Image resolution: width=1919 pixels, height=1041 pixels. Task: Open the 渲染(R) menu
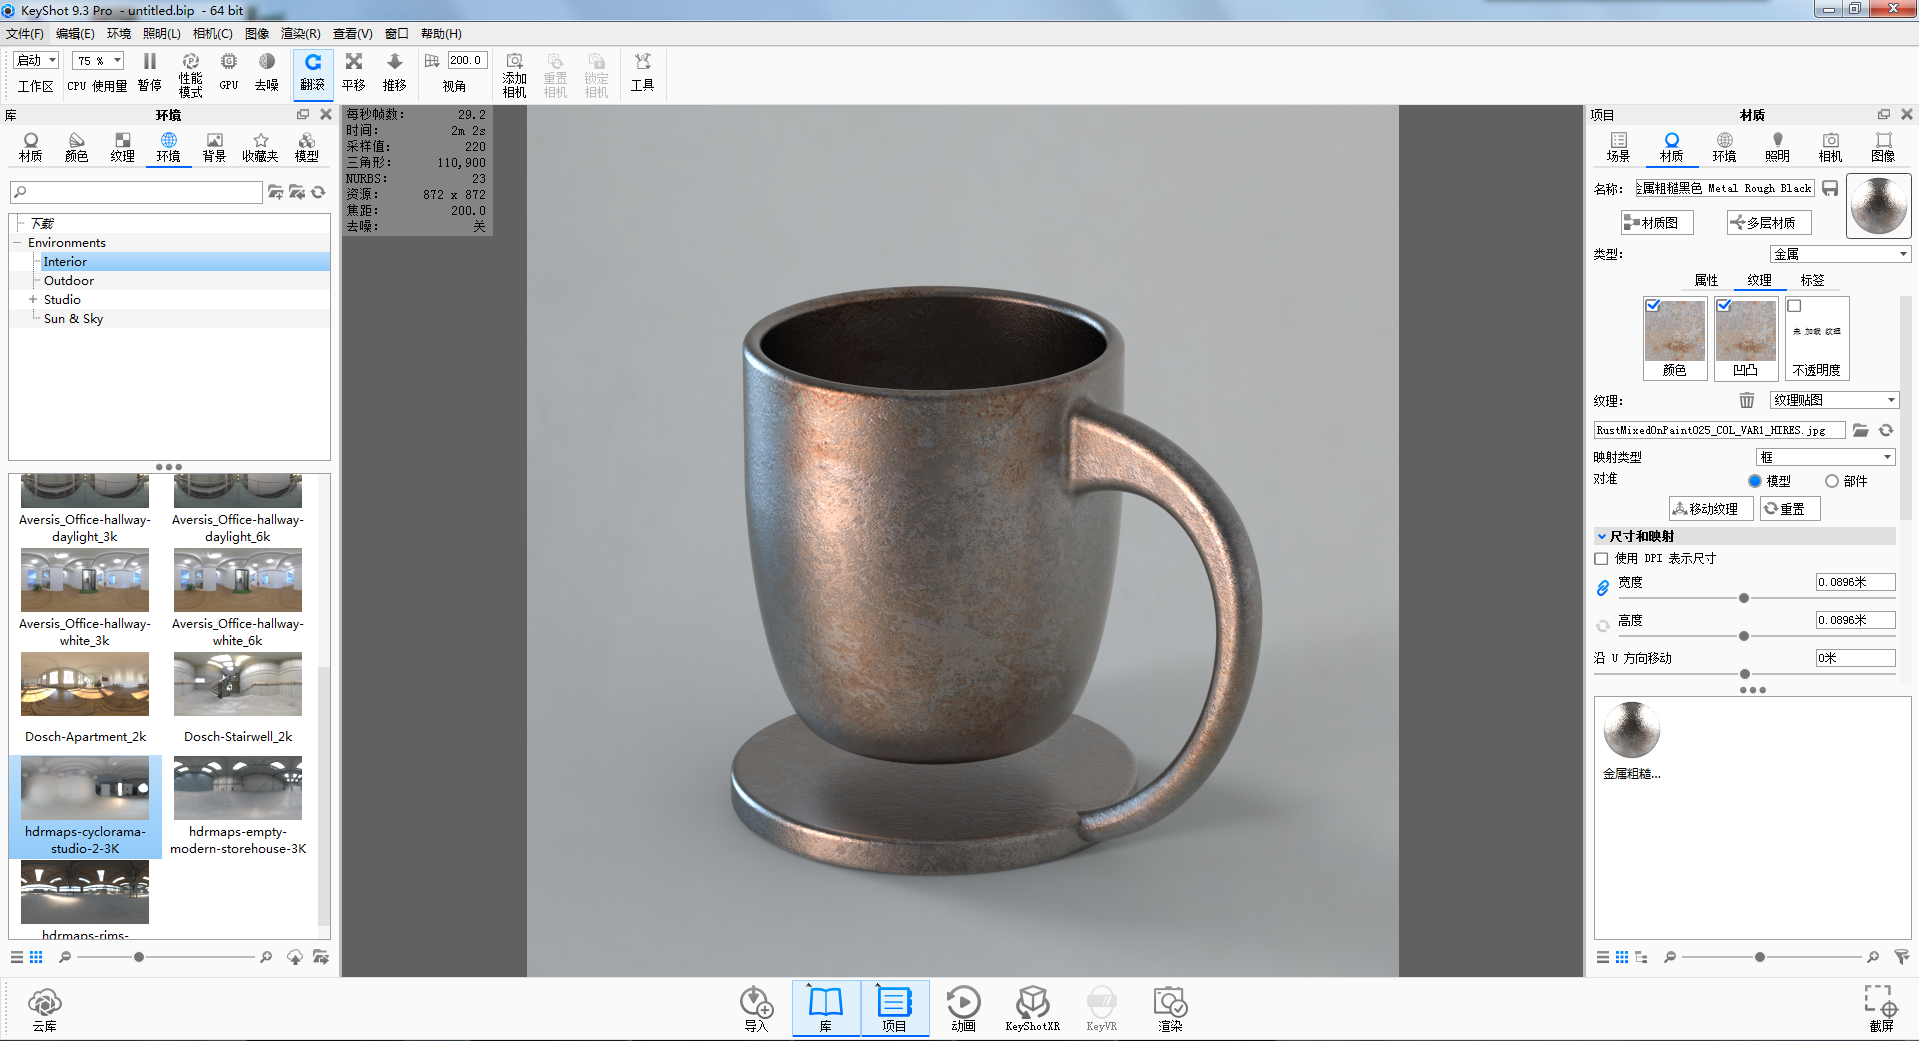click(x=301, y=34)
